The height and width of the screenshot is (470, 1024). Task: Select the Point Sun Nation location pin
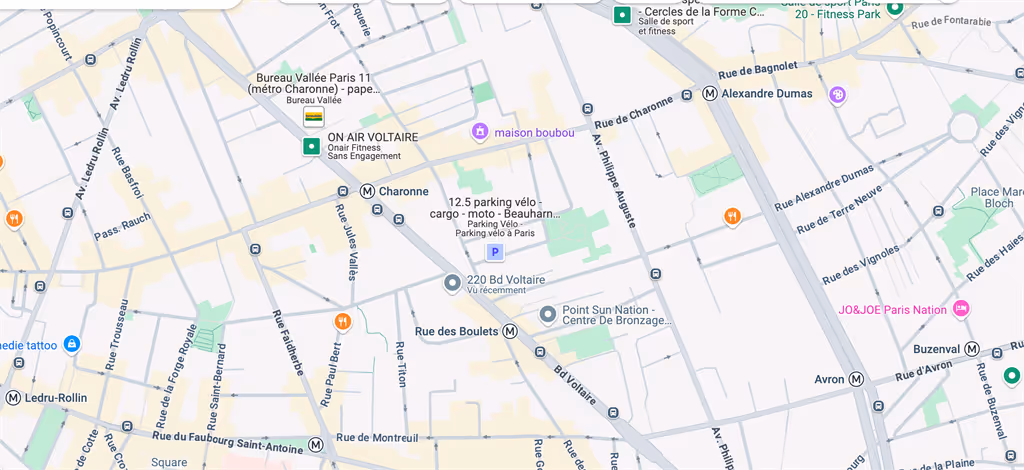click(x=548, y=315)
